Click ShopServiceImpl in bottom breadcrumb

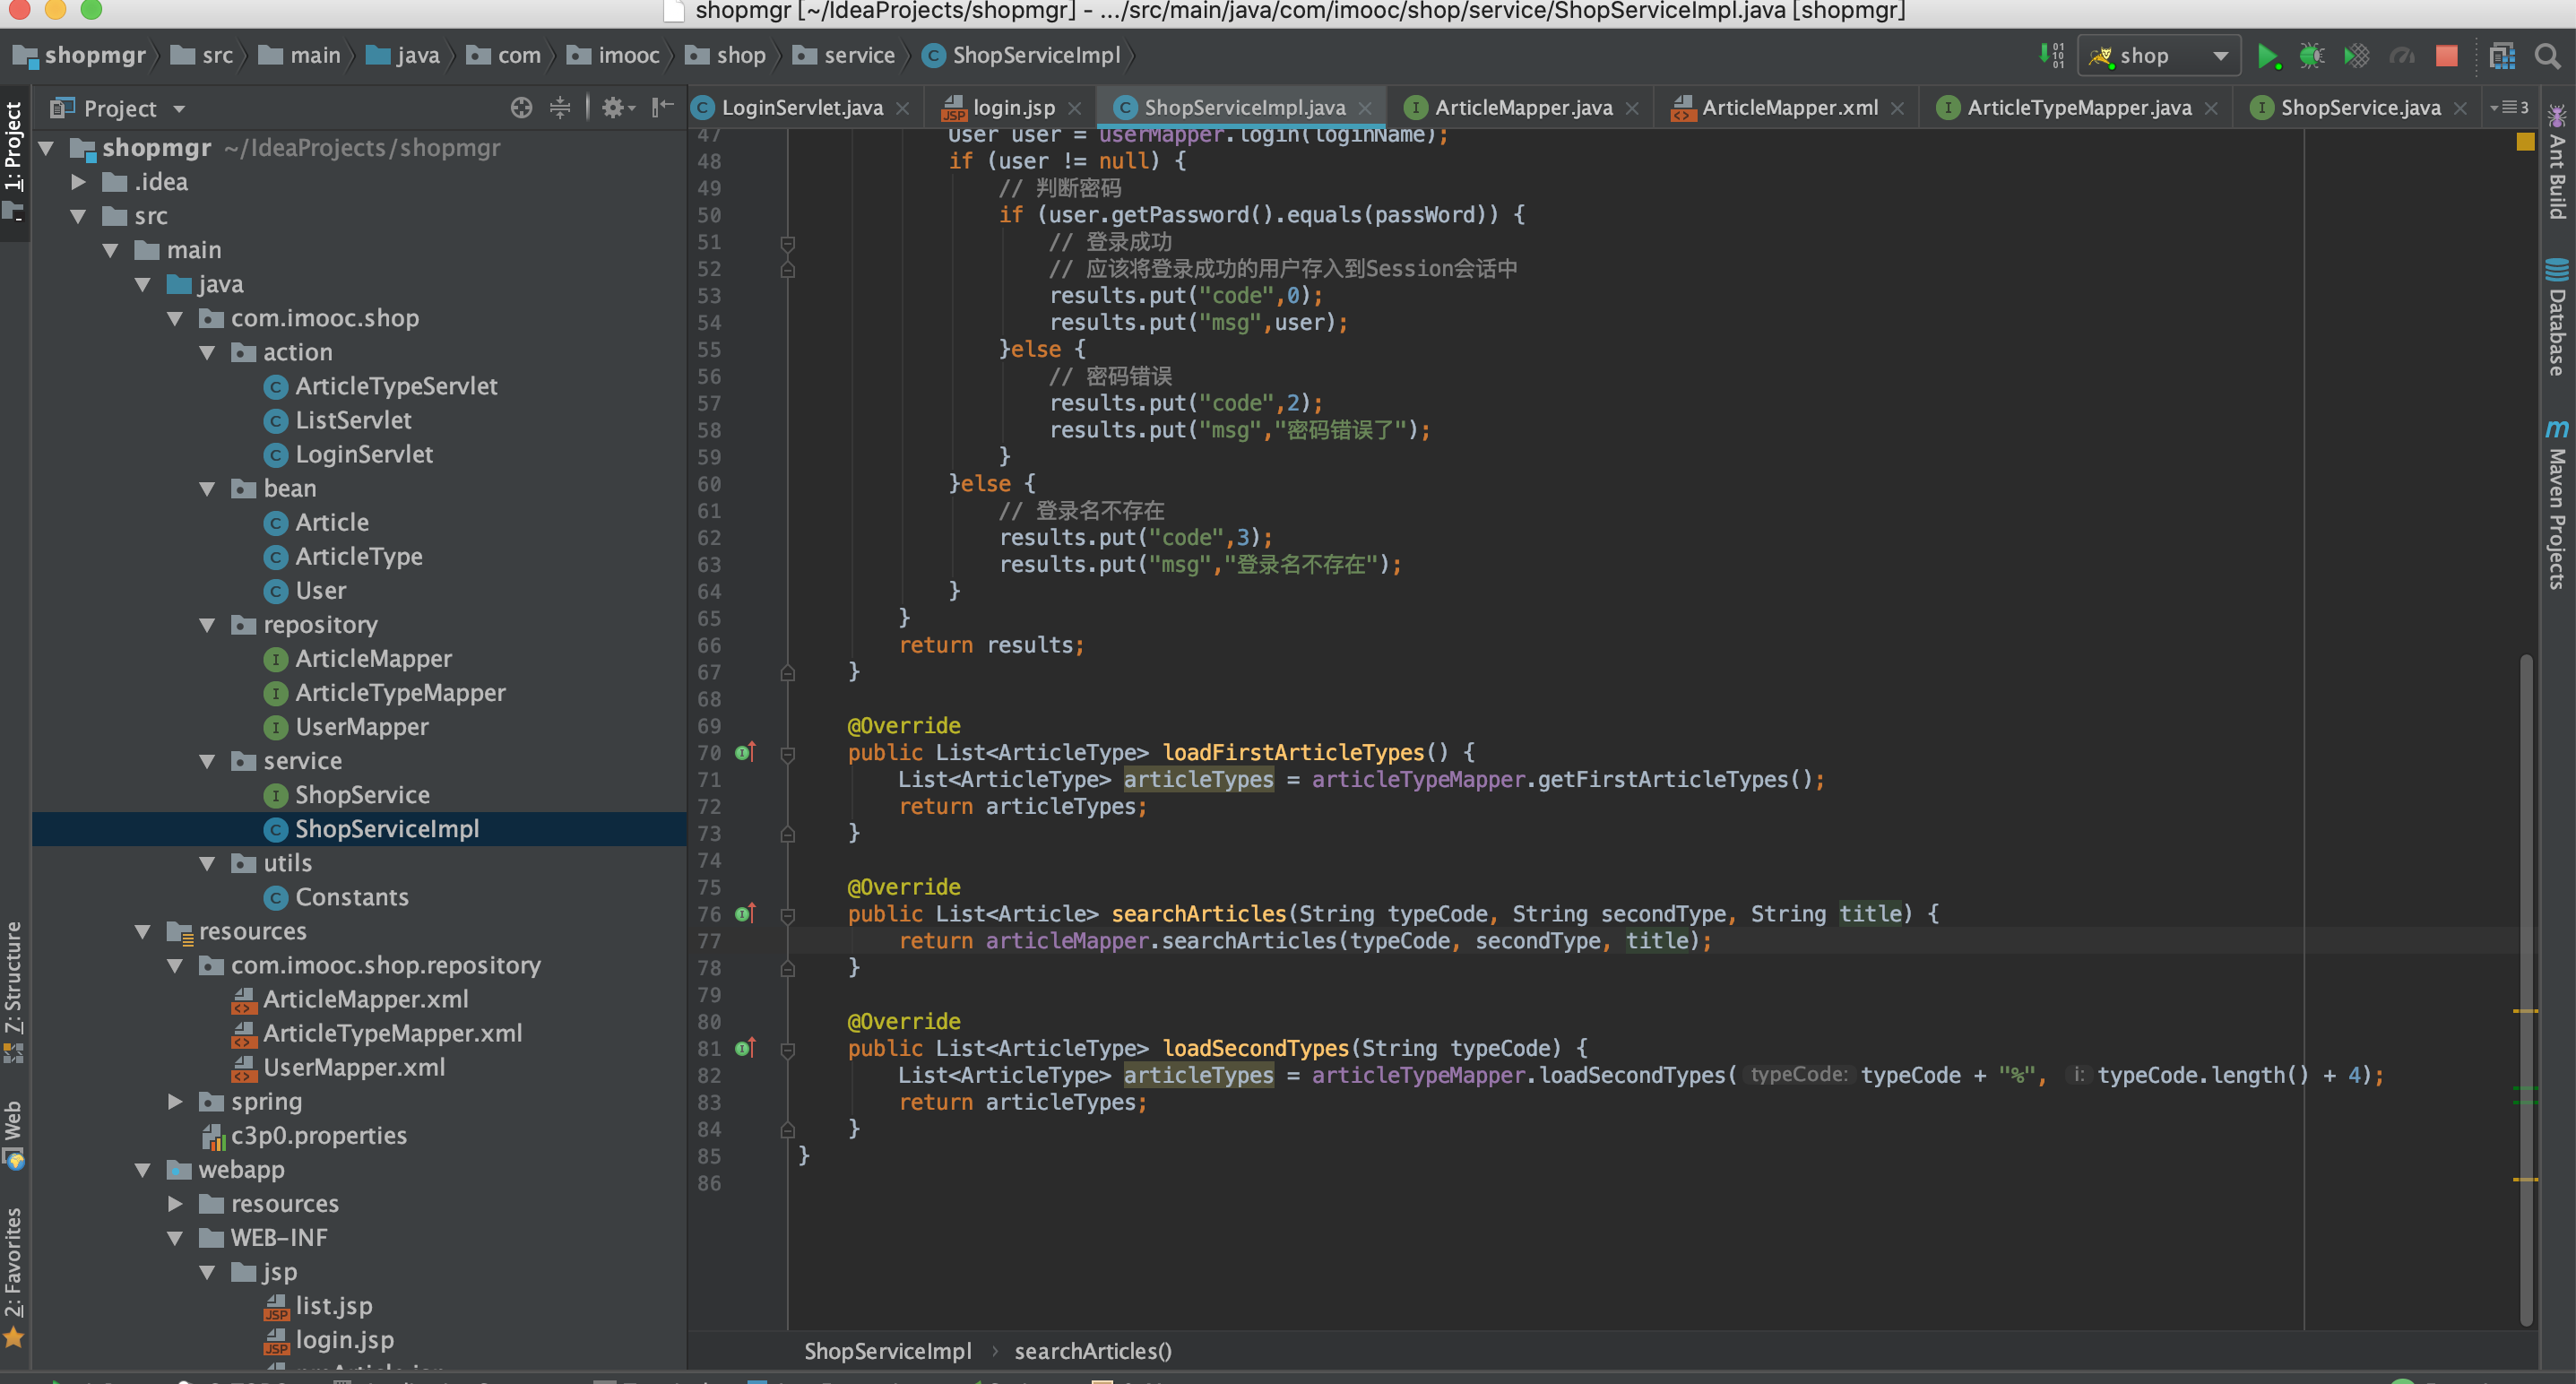[887, 1351]
